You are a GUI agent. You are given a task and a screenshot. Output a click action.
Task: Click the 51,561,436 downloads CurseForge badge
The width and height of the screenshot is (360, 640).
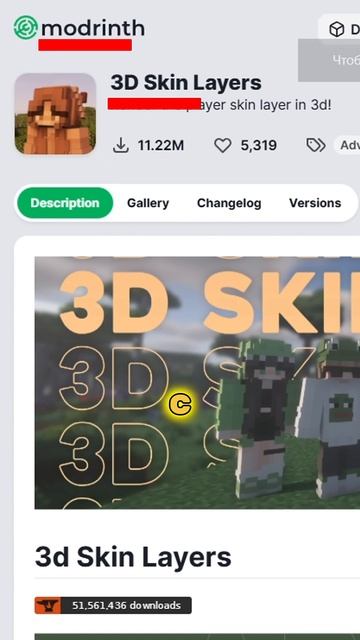pyautogui.click(x=113, y=605)
